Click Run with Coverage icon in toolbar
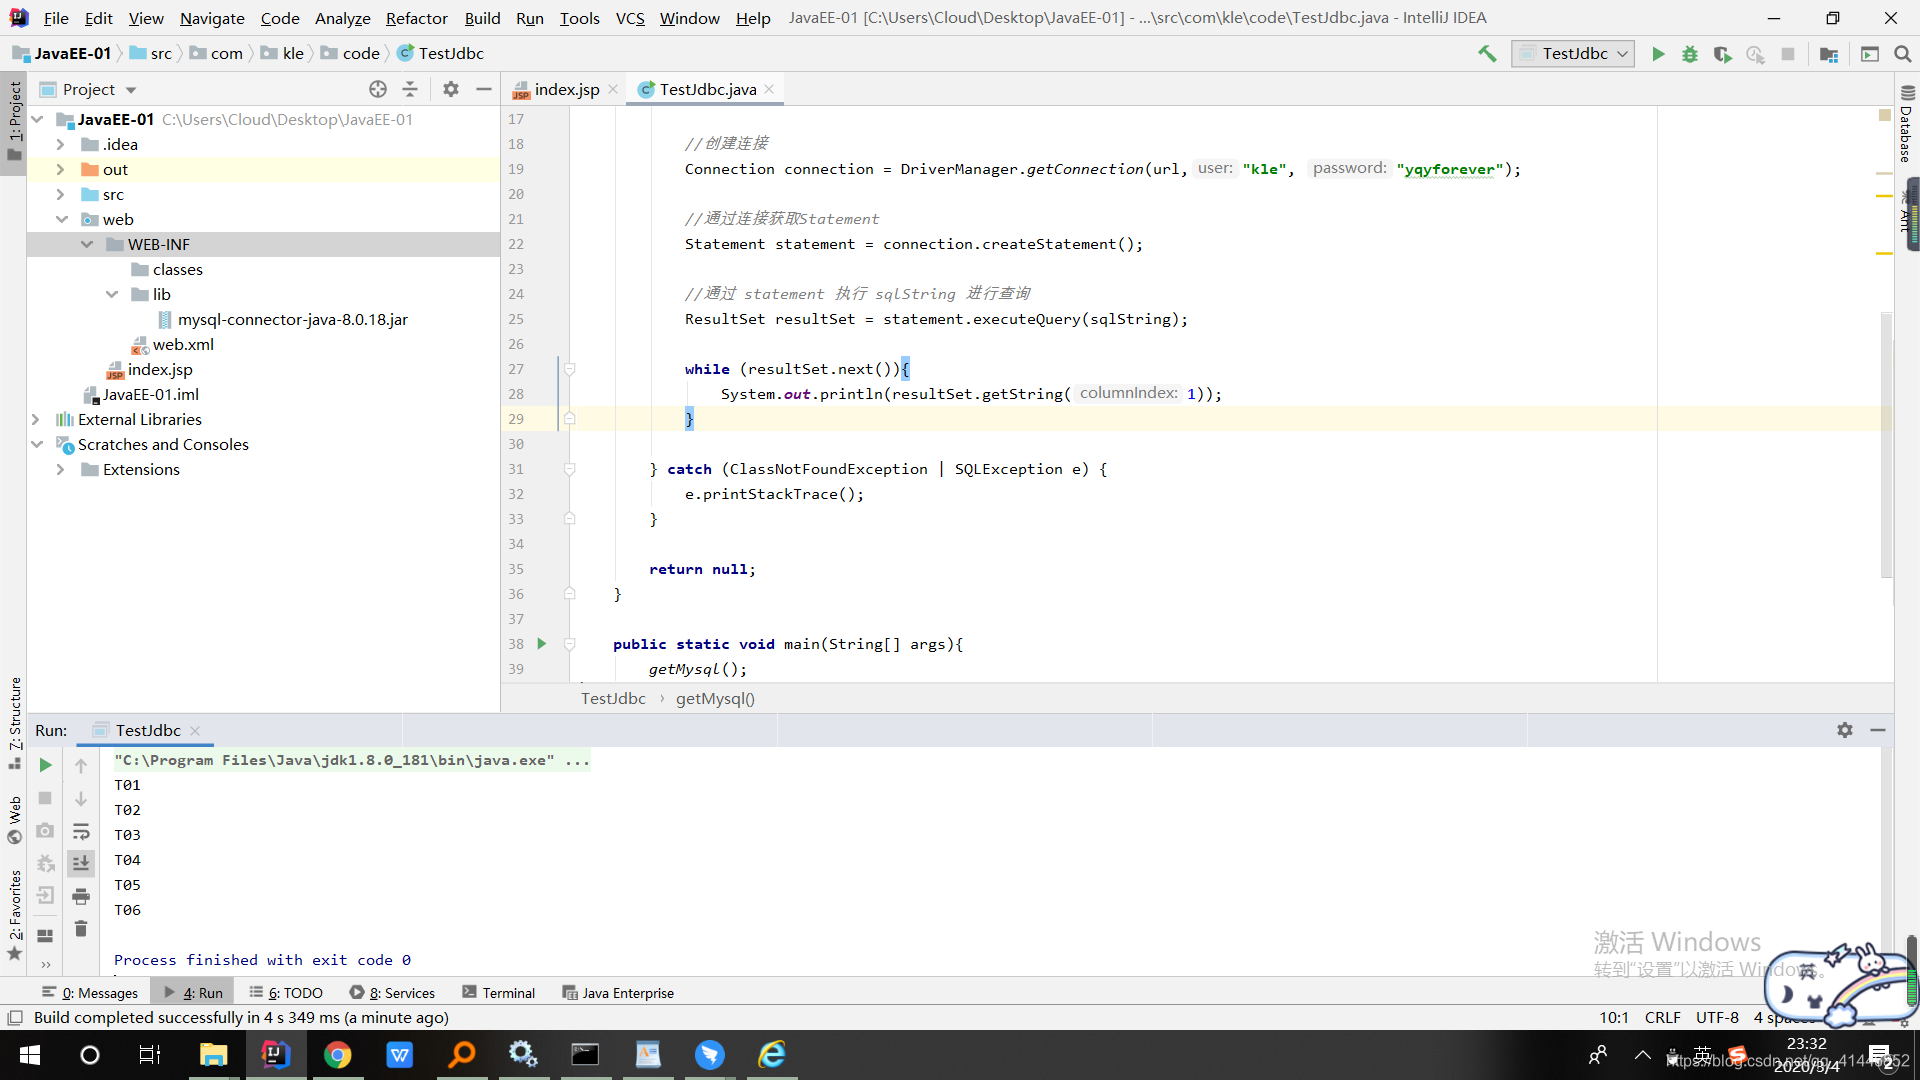Image resolution: width=1920 pixels, height=1080 pixels. coord(1722,54)
